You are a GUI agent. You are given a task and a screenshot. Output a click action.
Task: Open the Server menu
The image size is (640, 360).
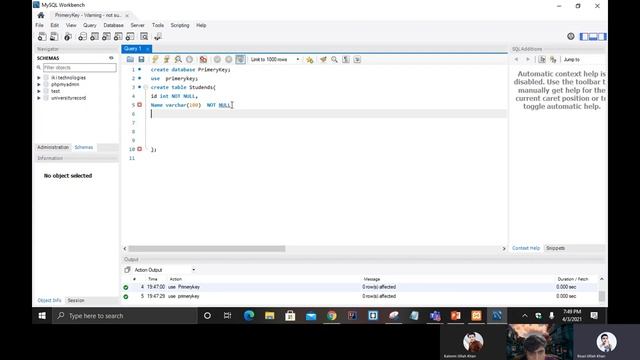[138, 25]
